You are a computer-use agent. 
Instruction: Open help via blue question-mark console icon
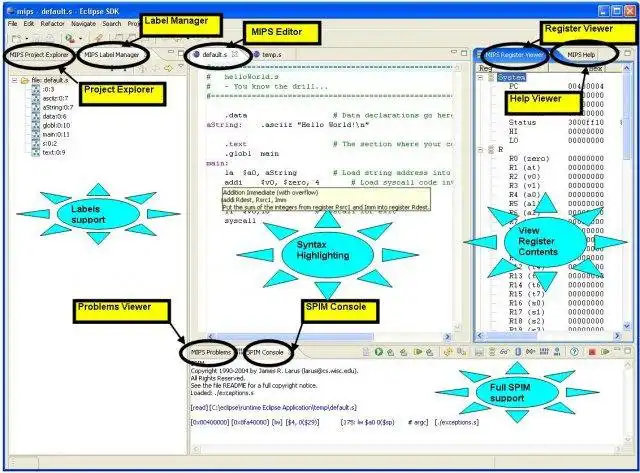(x=574, y=351)
